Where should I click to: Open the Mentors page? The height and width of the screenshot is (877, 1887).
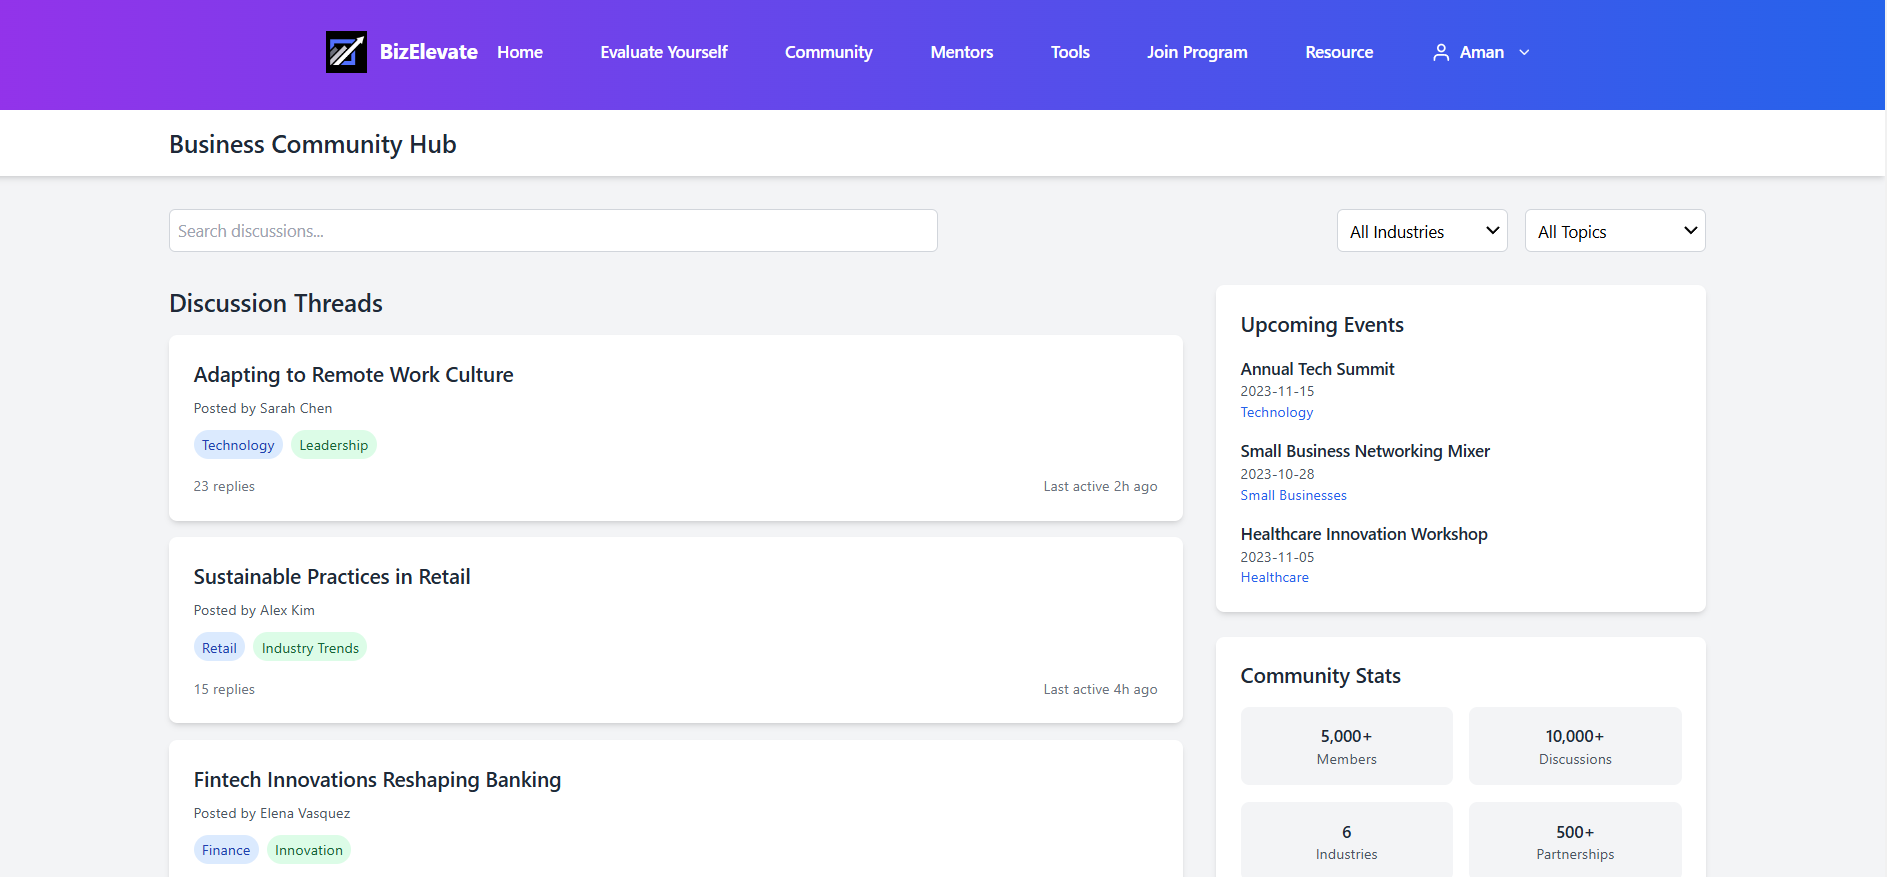tap(962, 52)
